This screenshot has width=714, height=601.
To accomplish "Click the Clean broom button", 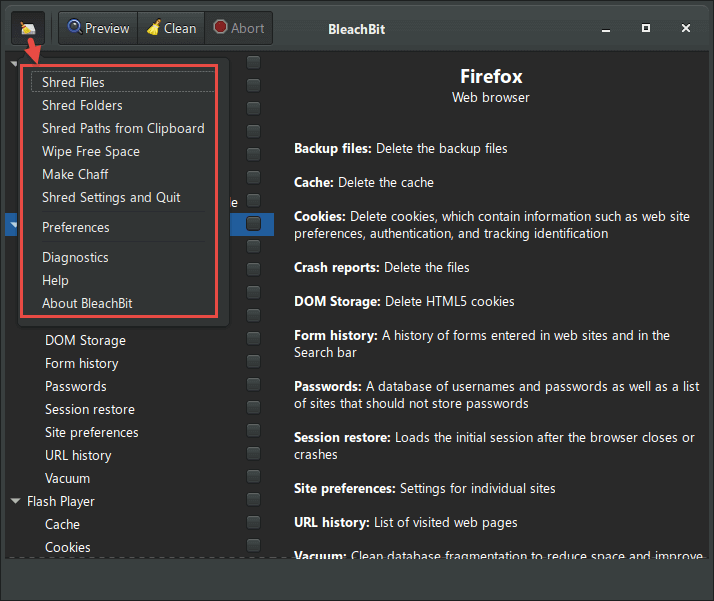I will pos(171,28).
